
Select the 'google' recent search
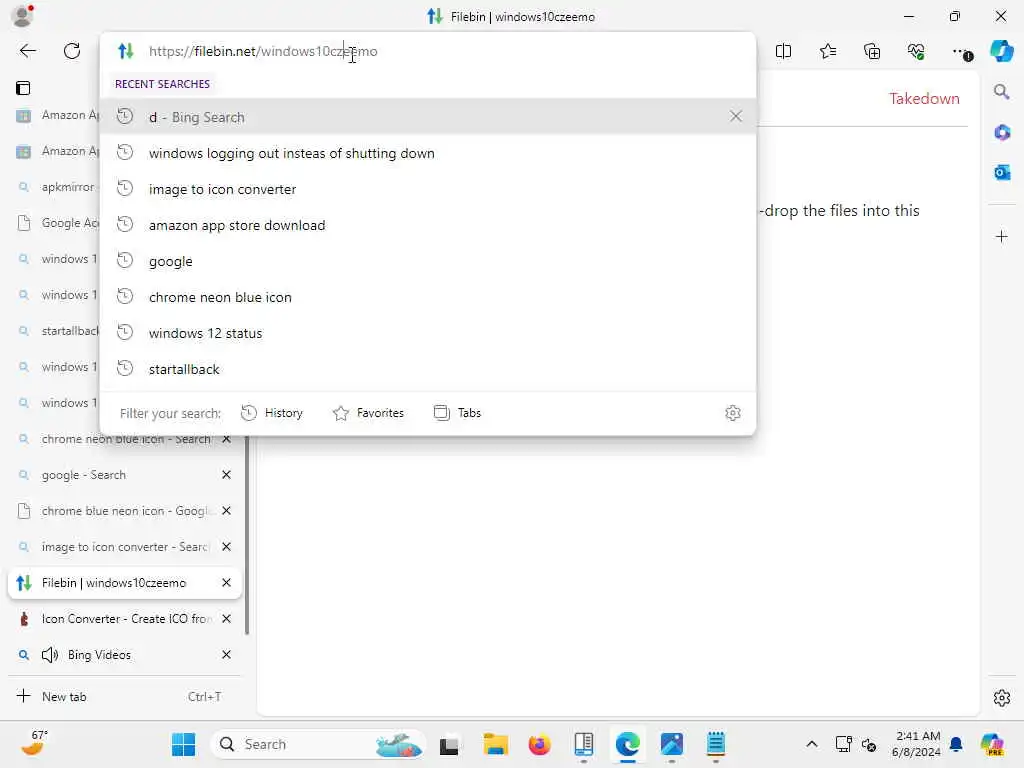(428, 261)
